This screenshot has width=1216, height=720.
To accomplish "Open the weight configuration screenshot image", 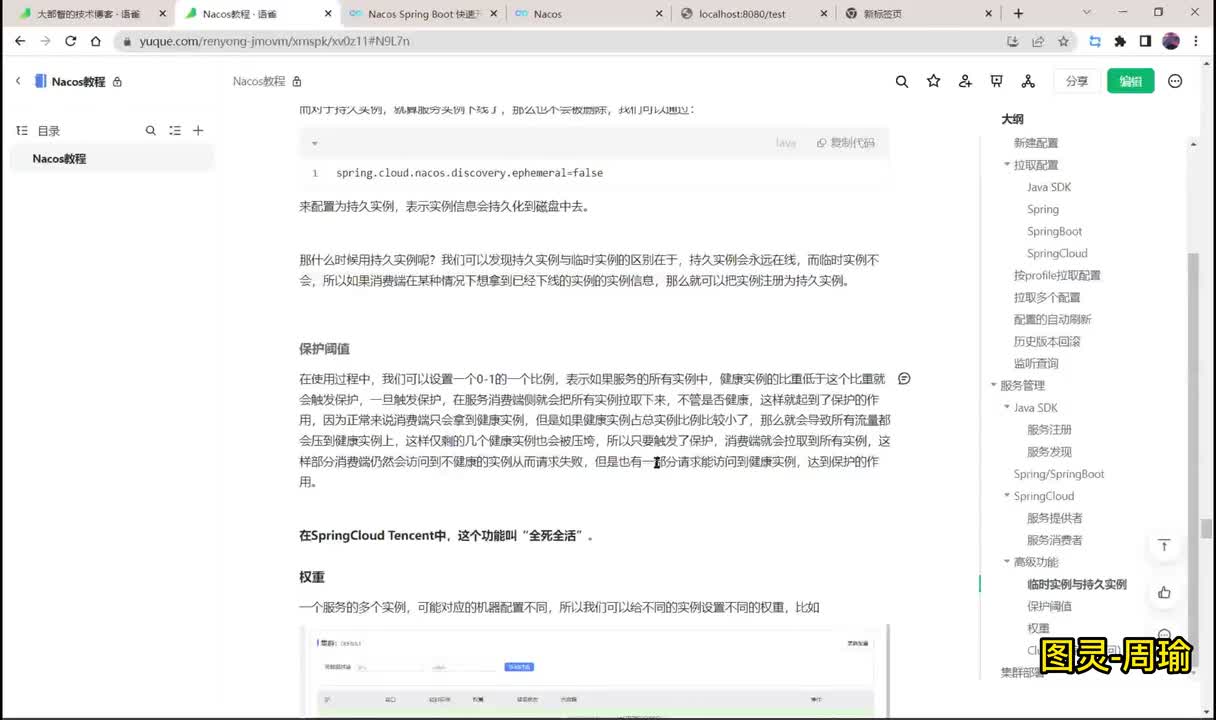I will tap(594, 672).
